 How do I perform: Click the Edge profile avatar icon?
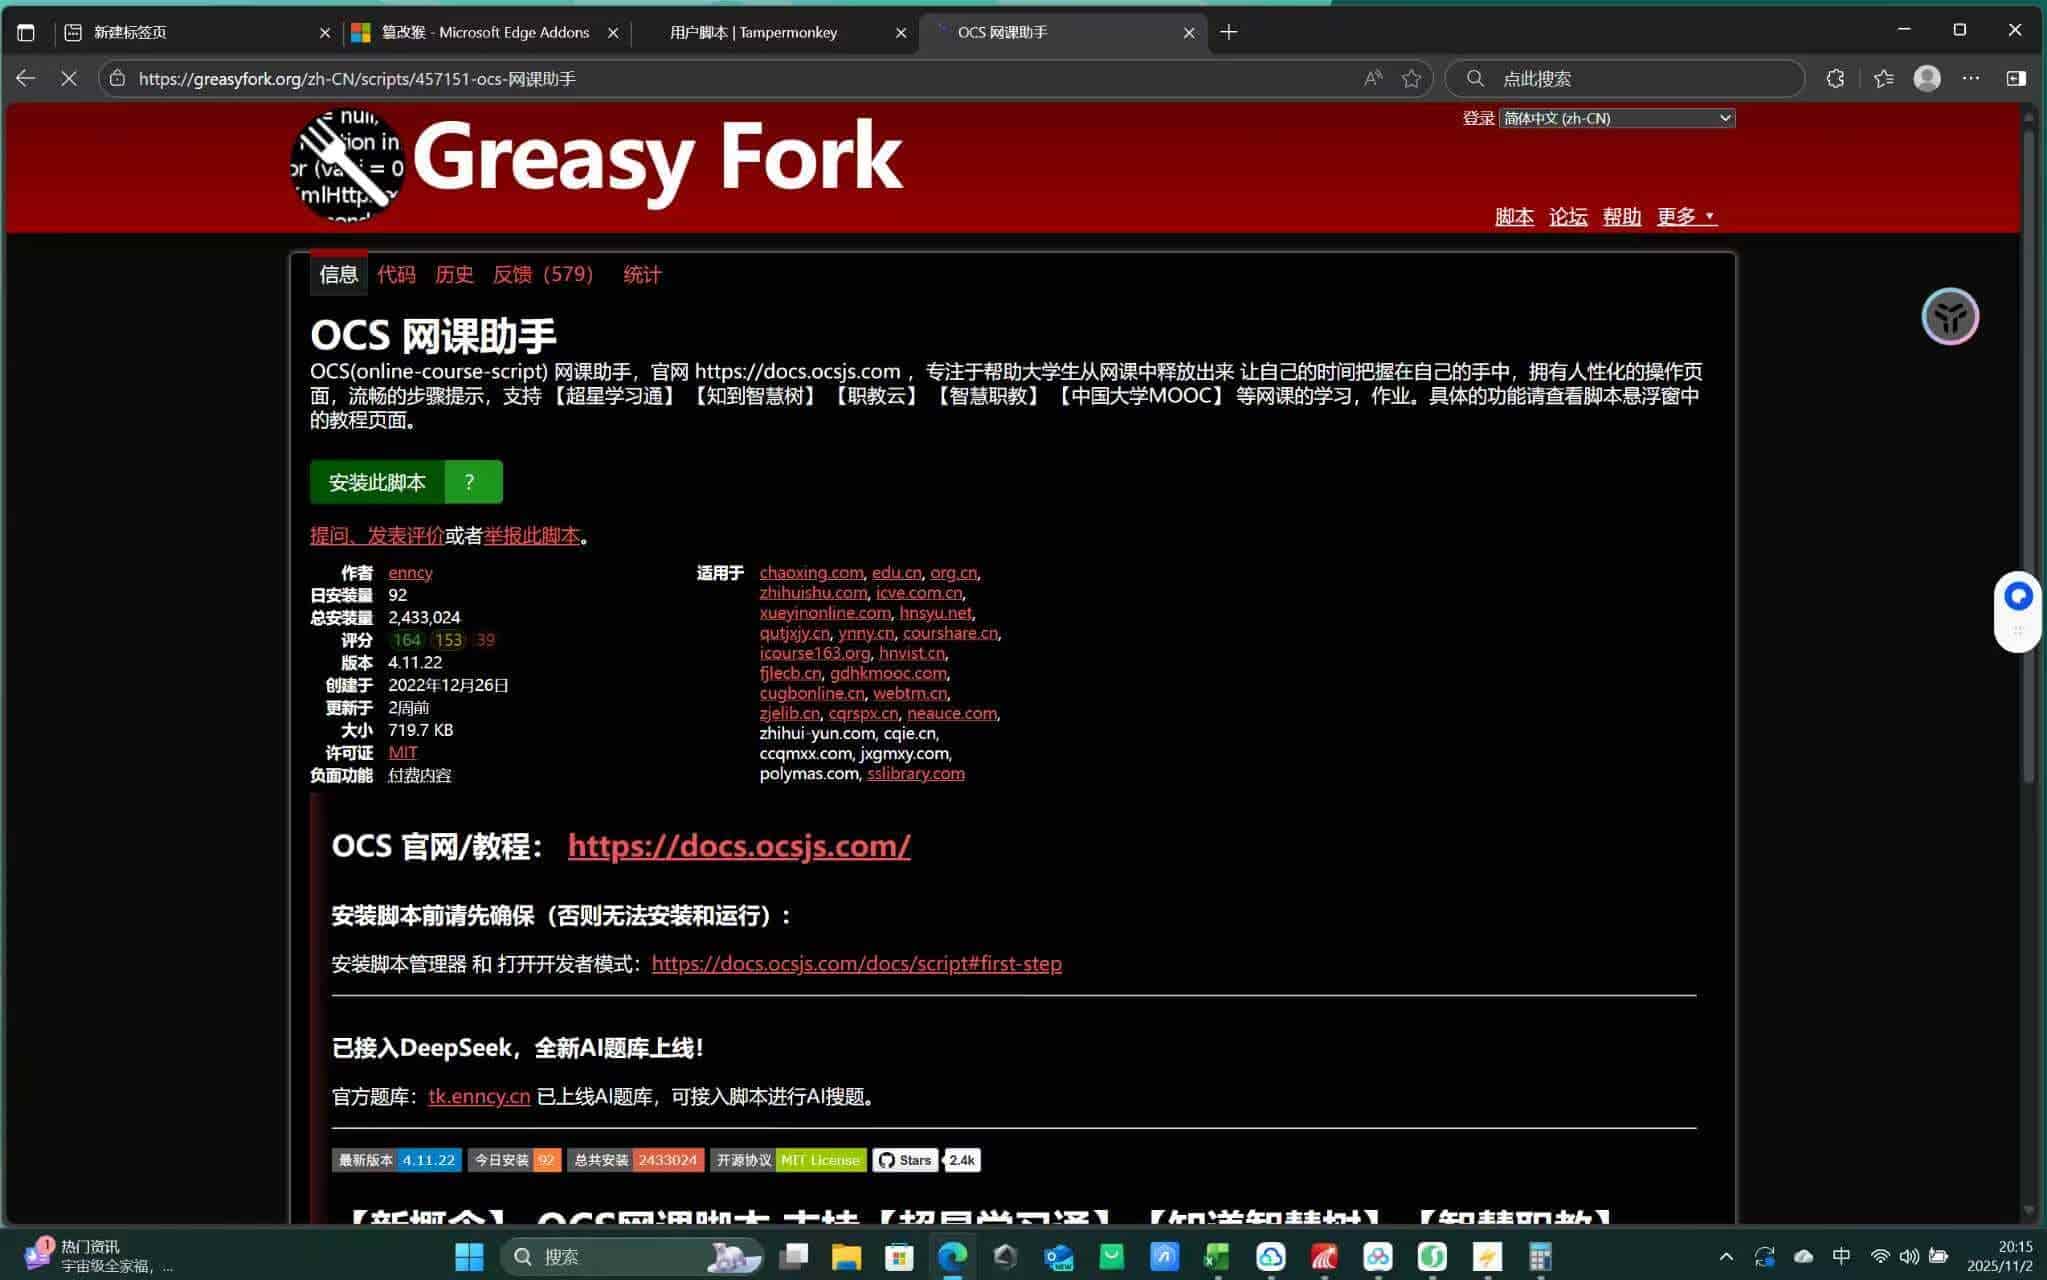1927,78
